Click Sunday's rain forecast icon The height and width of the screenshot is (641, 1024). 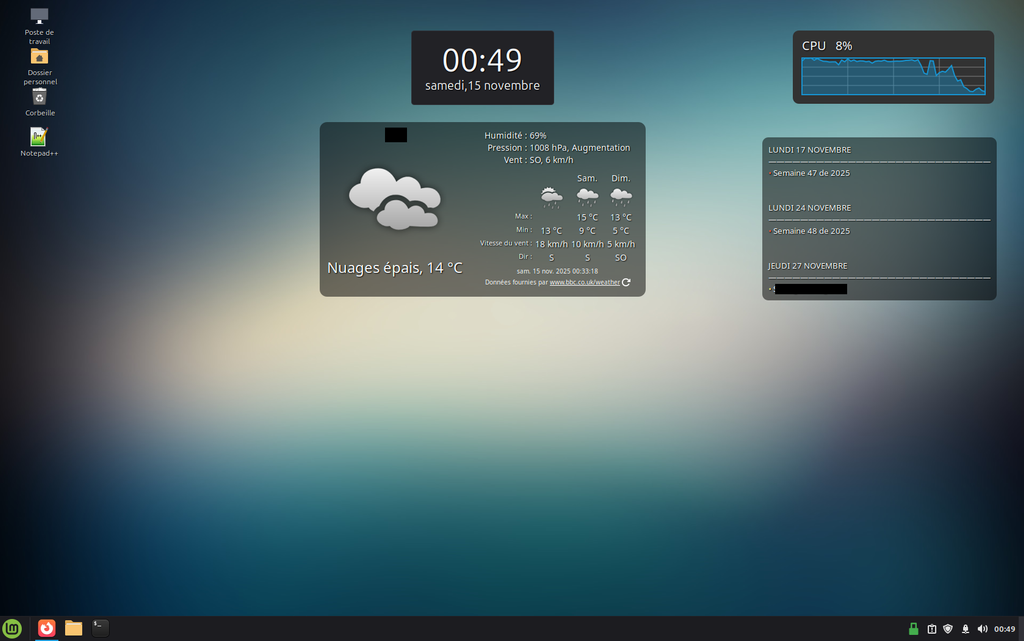pyautogui.click(x=620, y=196)
